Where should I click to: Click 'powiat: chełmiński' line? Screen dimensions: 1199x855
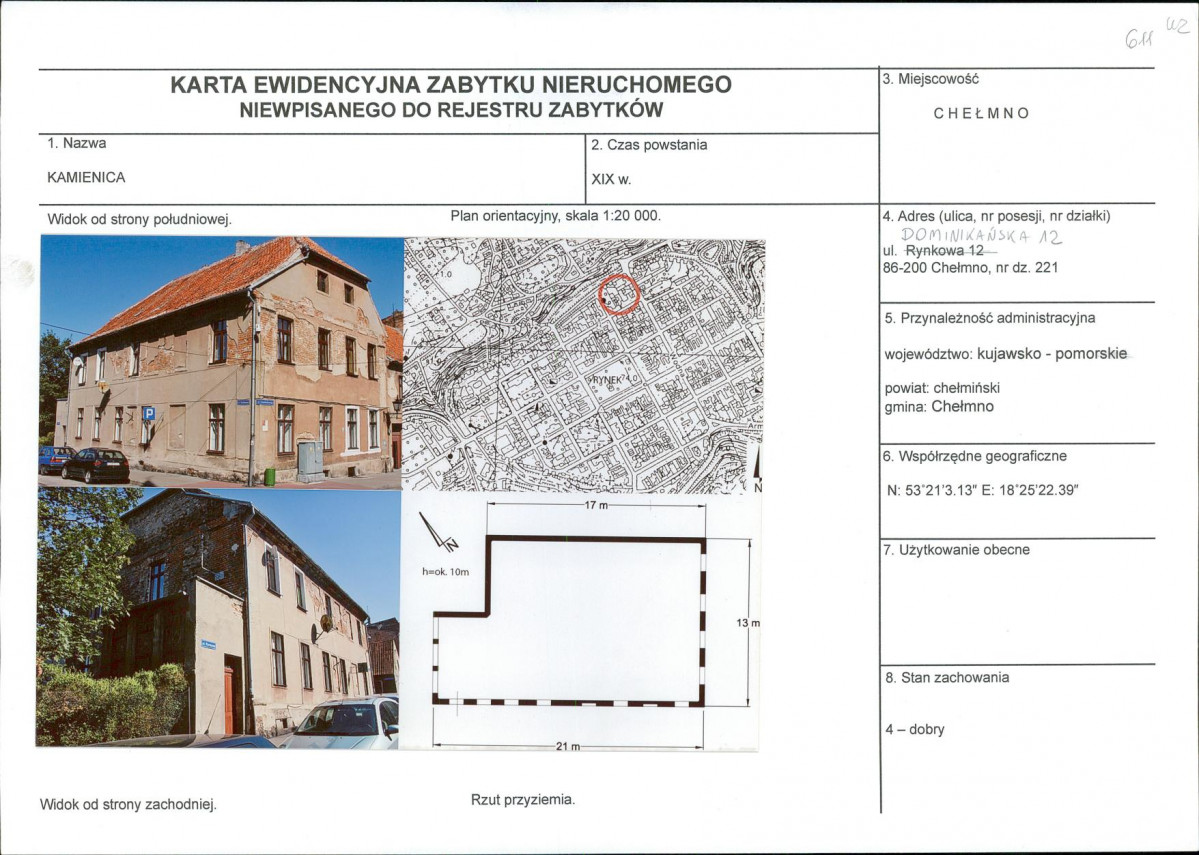pos(942,388)
